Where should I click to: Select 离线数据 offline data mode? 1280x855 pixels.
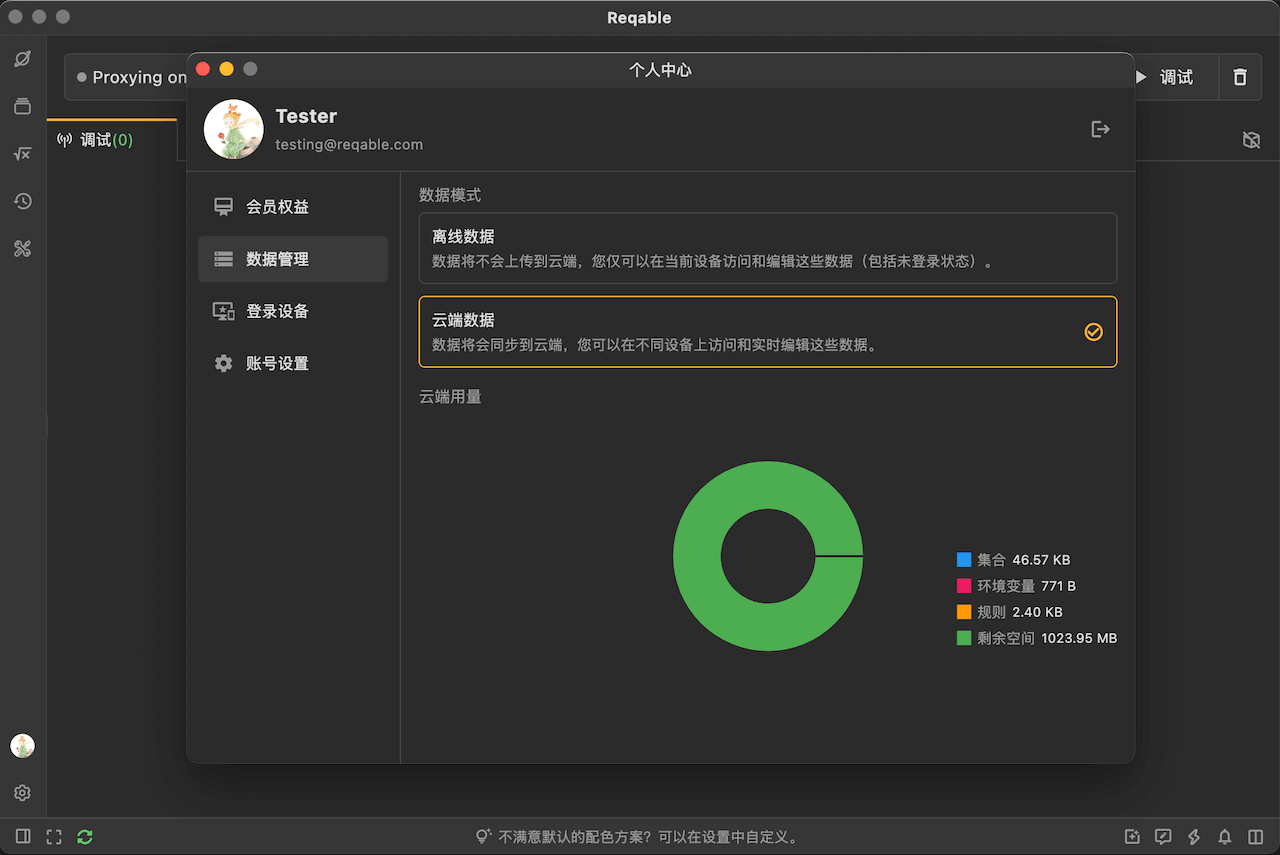[x=767, y=248]
